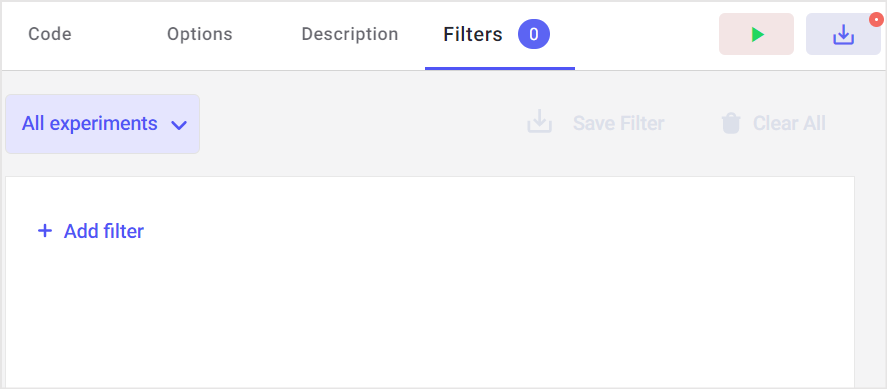Run the query with the green play icon

point(758,34)
